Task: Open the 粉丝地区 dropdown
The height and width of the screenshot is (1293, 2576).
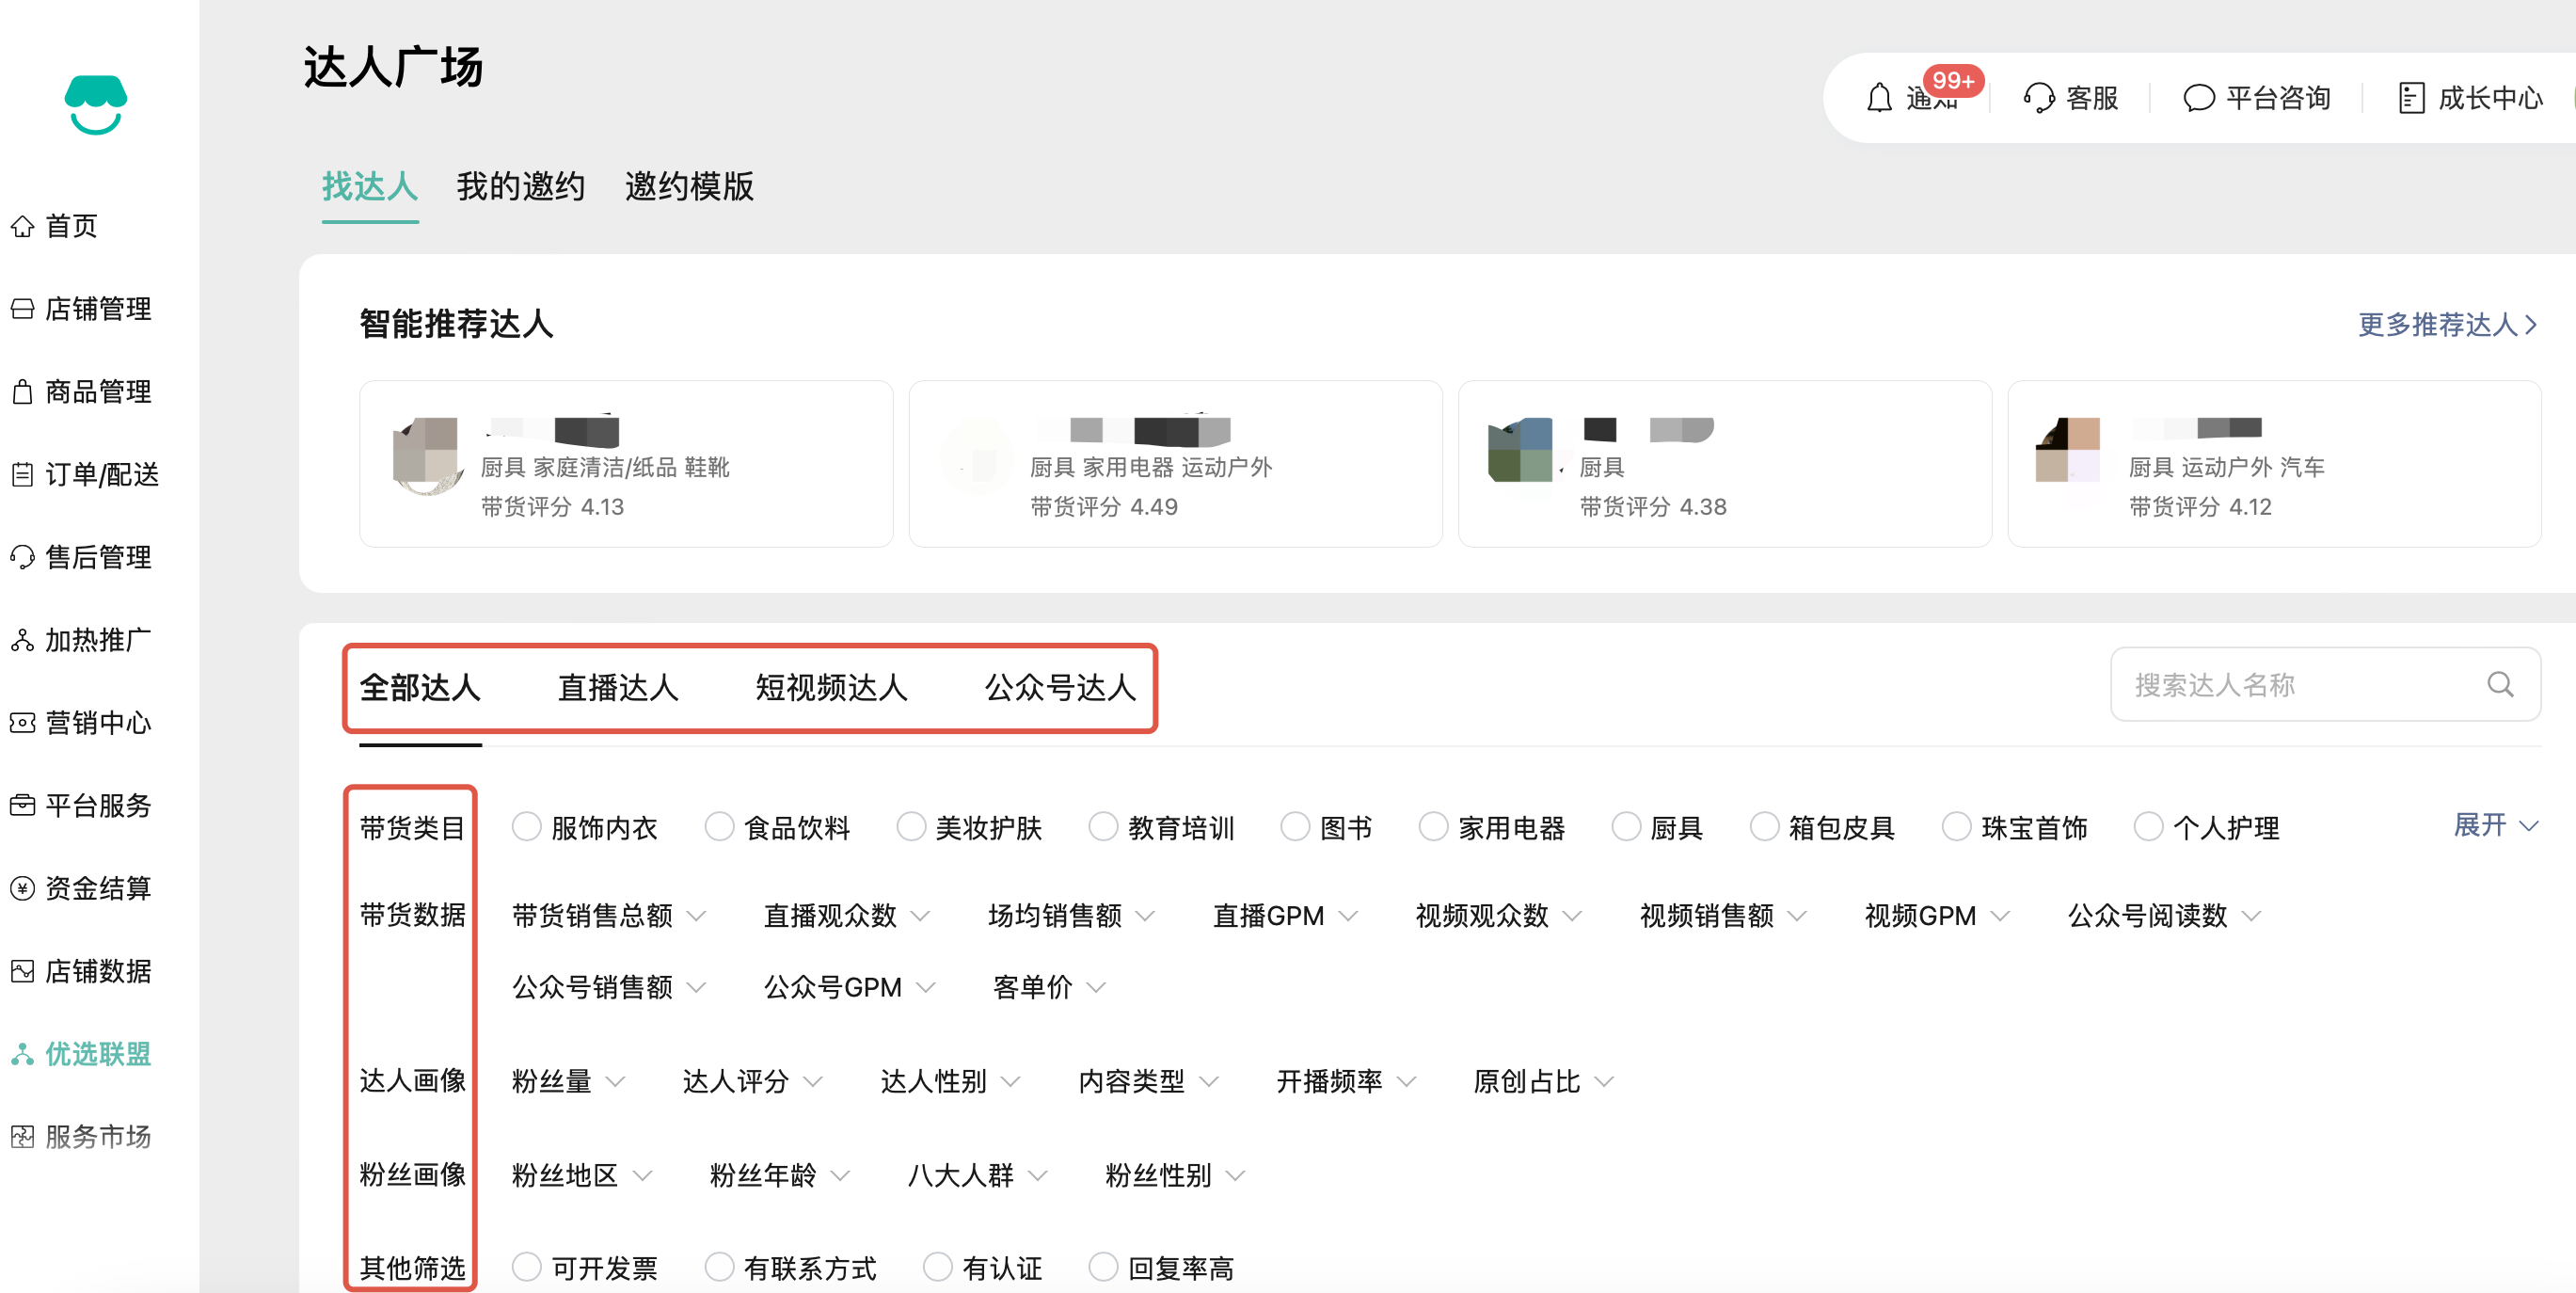Action: pos(580,1175)
